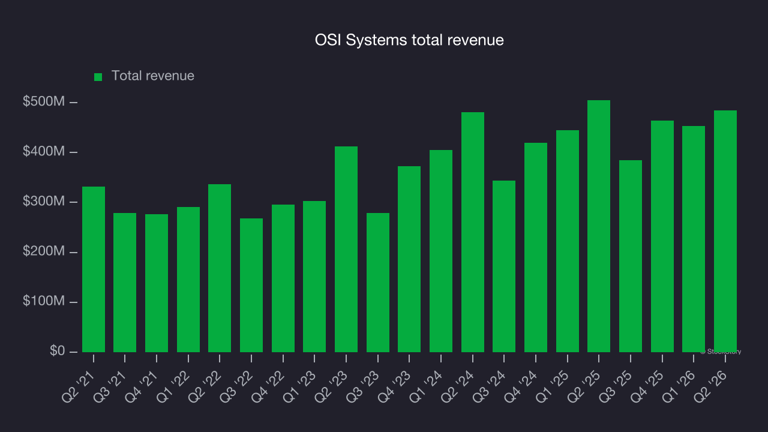This screenshot has width=768, height=432.
Task: Select the Q4 '24 revenue bar
Action: pyautogui.click(x=536, y=247)
